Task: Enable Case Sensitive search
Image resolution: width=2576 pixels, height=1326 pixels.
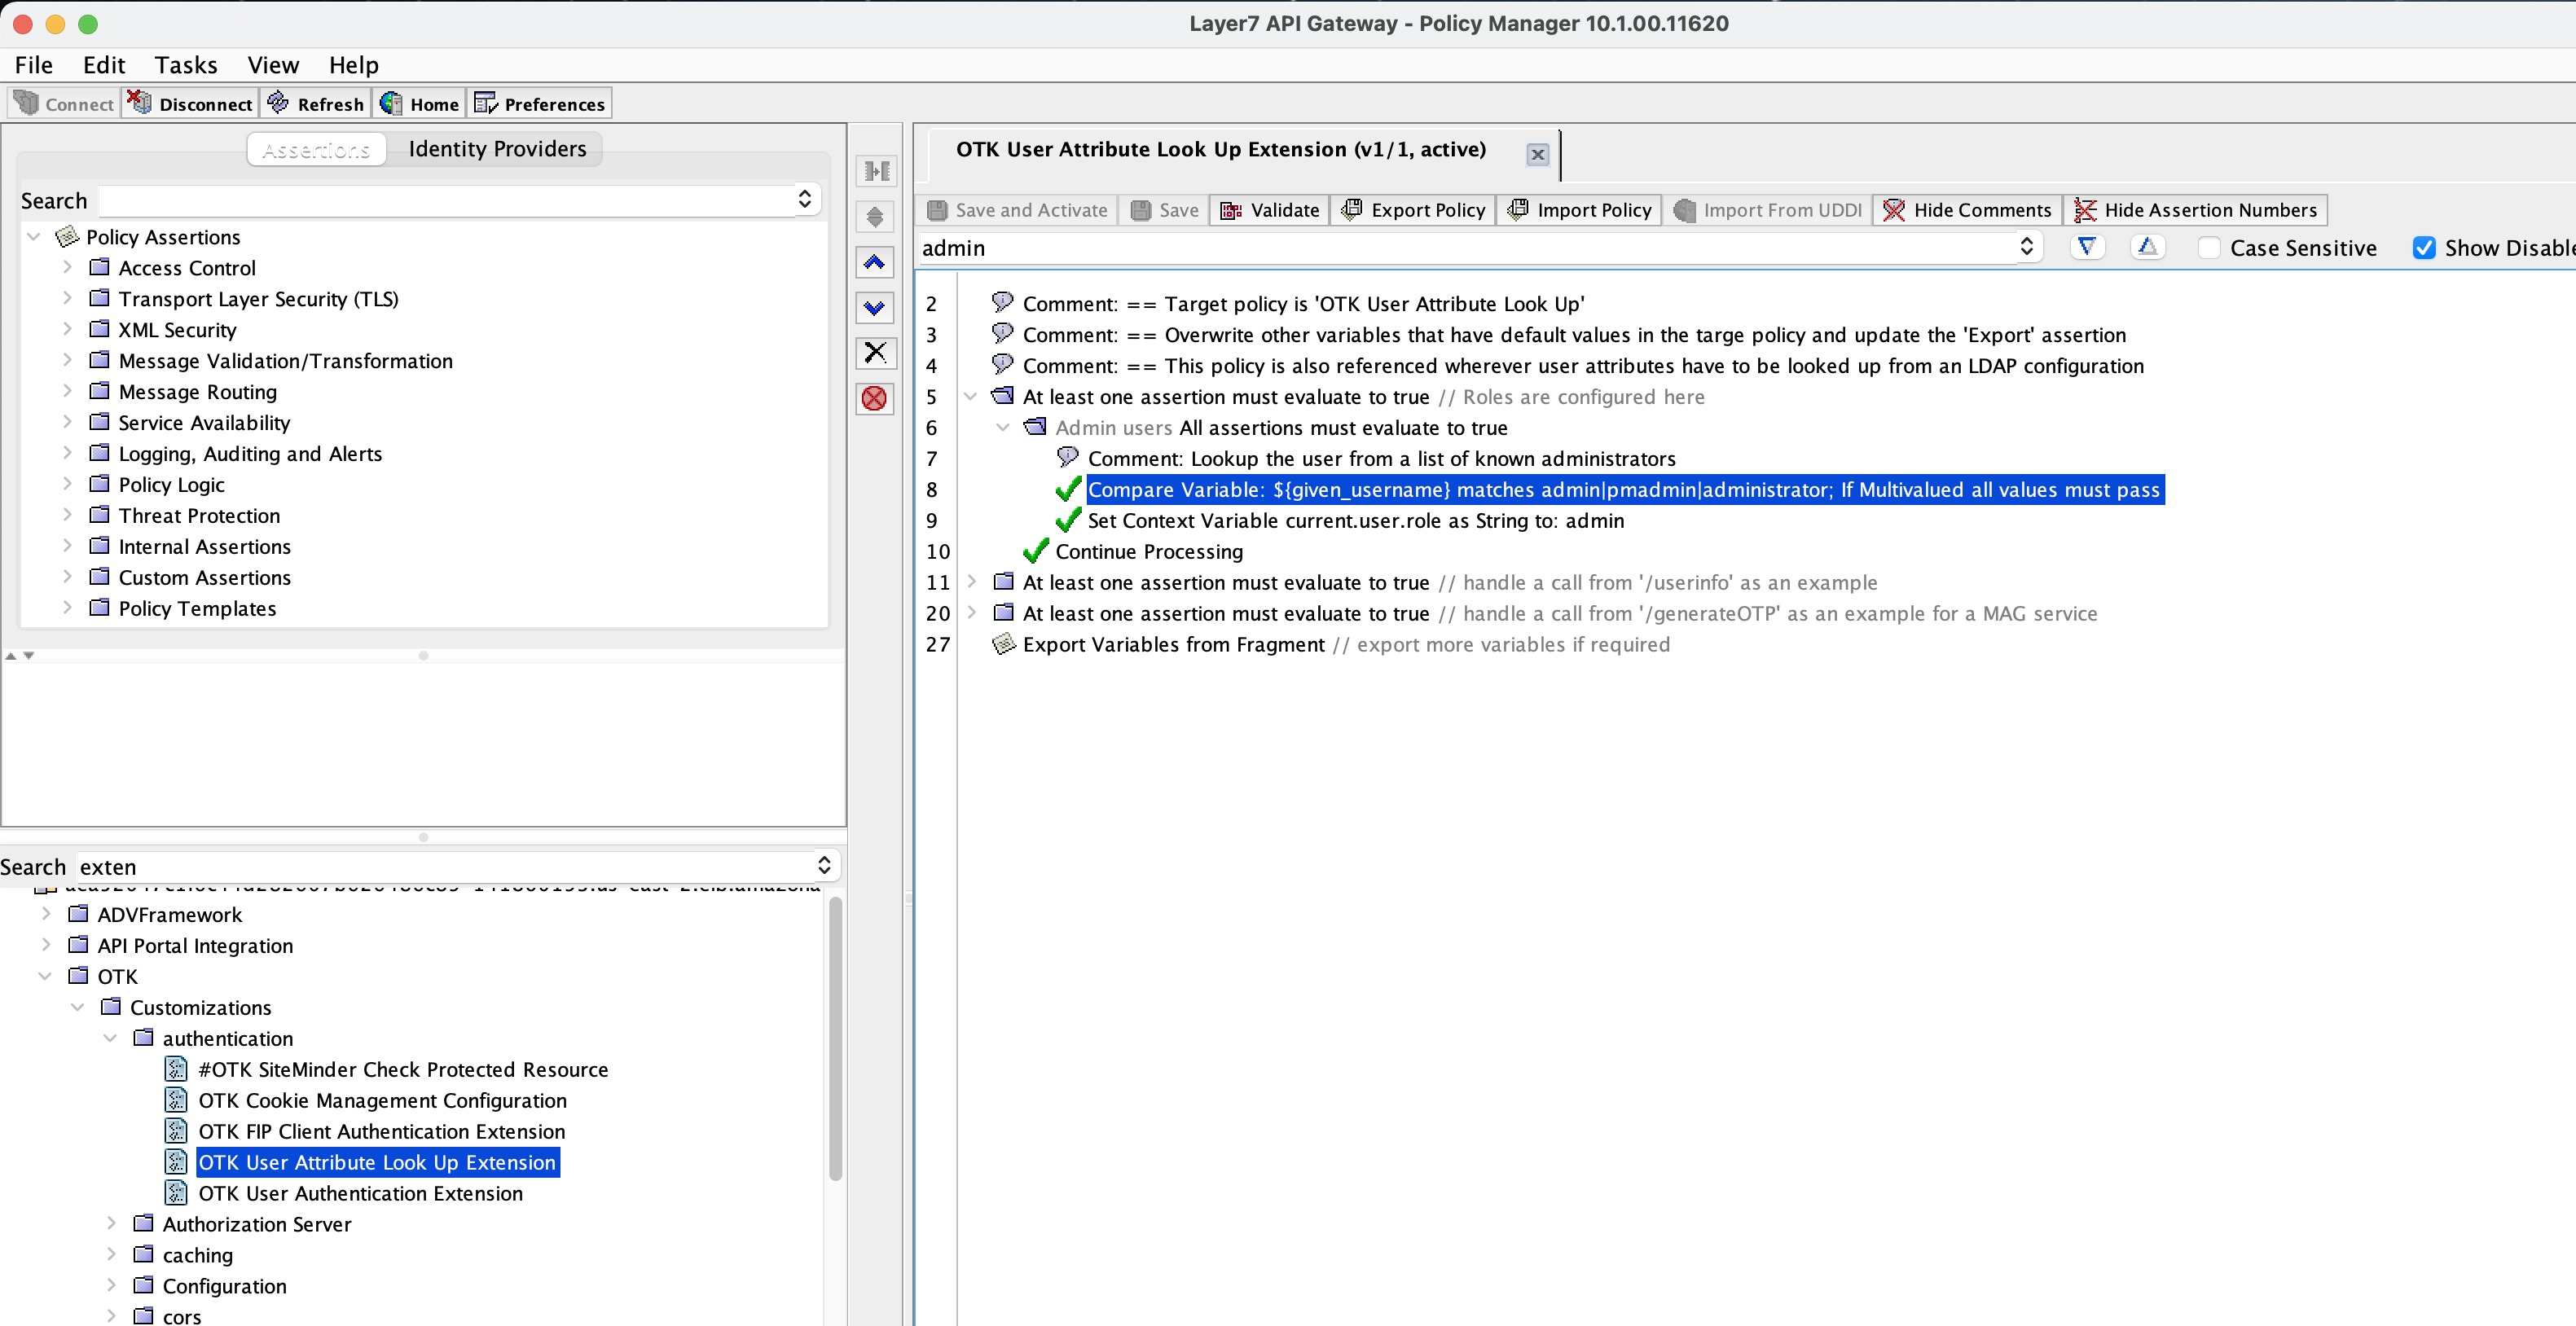Action: [x=2210, y=247]
